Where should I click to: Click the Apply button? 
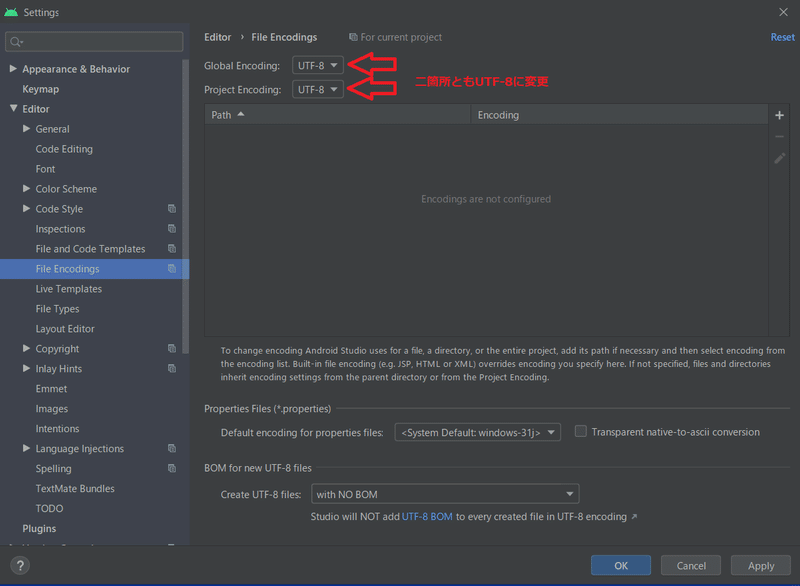pos(761,565)
